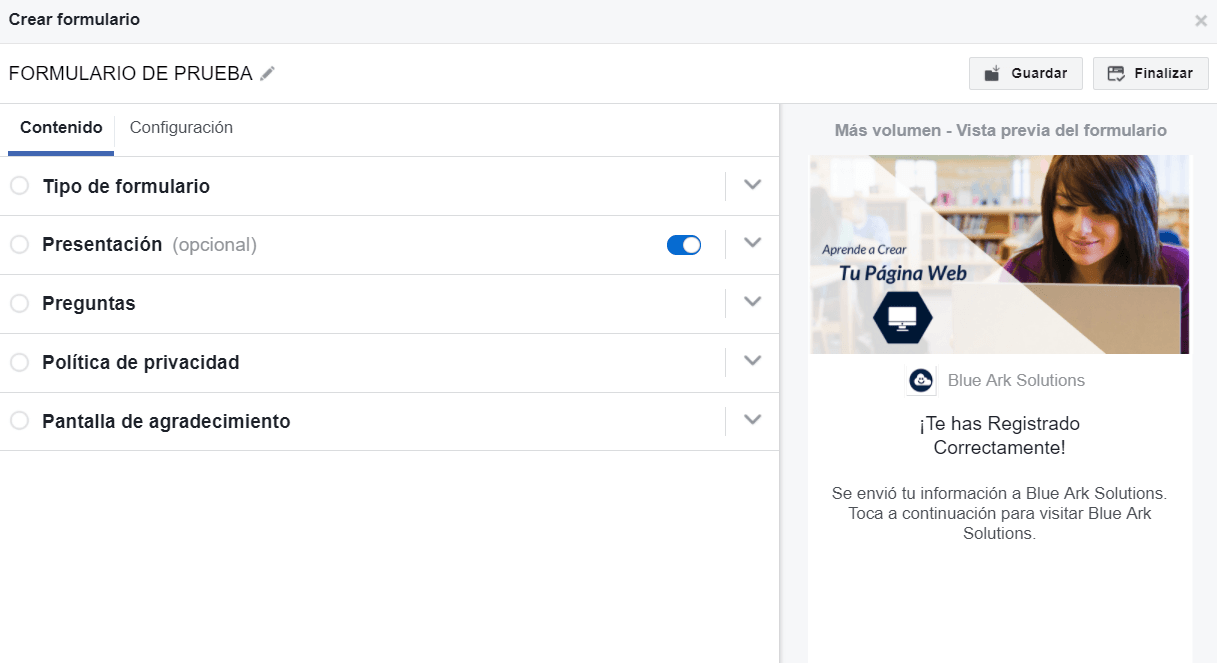Switch to the Contenido tab

pos(61,128)
